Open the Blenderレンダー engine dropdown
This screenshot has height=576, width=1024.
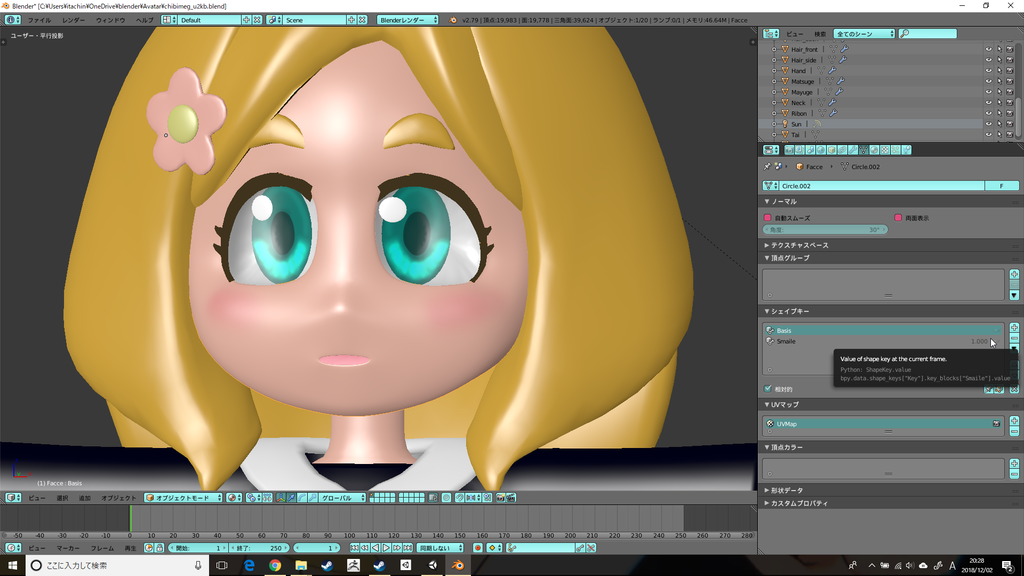(x=408, y=20)
